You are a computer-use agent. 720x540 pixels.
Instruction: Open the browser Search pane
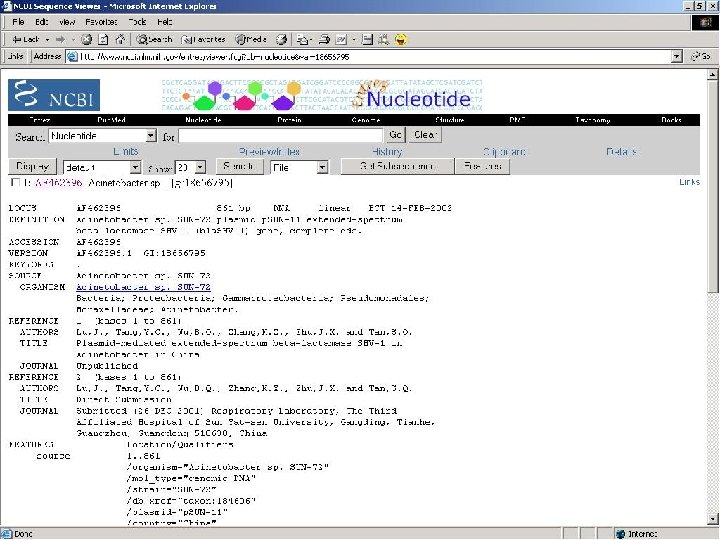point(154,39)
